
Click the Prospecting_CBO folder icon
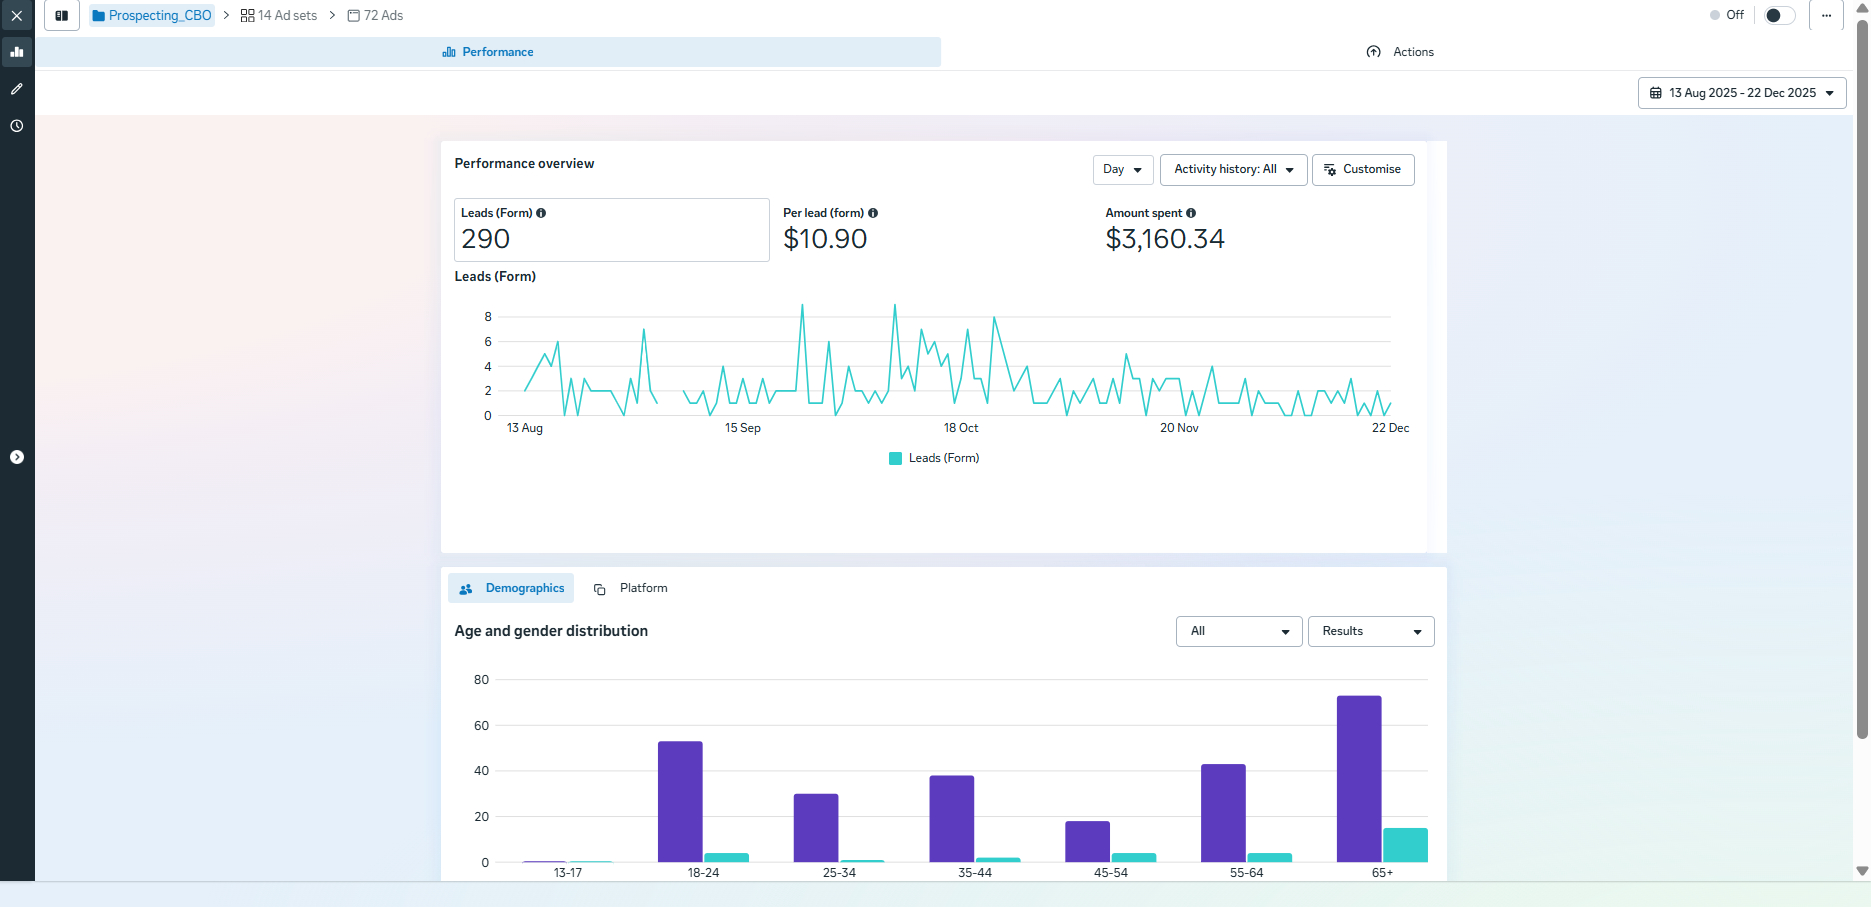pyautogui.click(x=99, y=16)
